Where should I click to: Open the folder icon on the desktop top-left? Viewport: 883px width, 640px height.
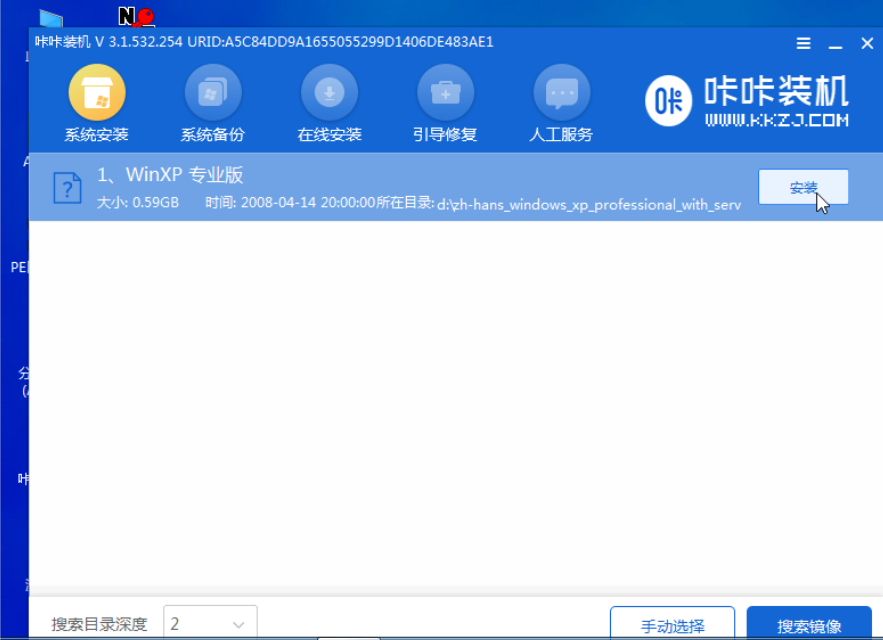tap(50, 16)
